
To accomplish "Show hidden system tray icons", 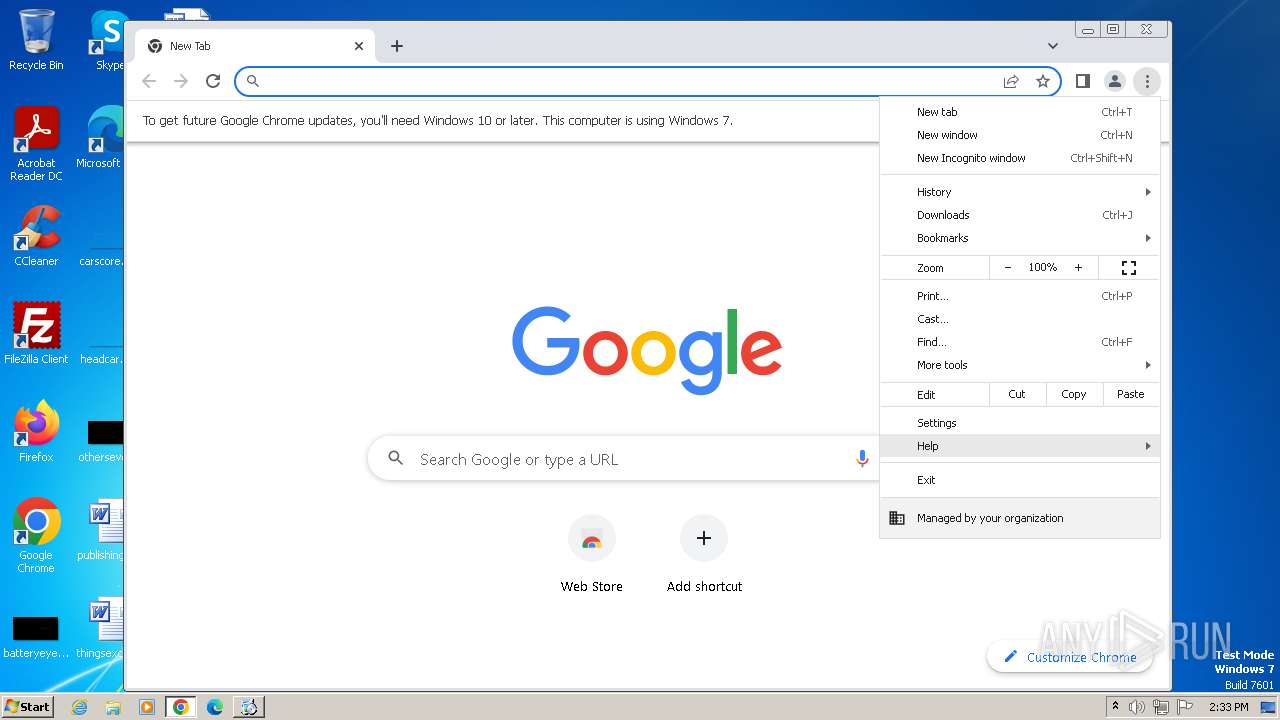I will click(1115, 706).
